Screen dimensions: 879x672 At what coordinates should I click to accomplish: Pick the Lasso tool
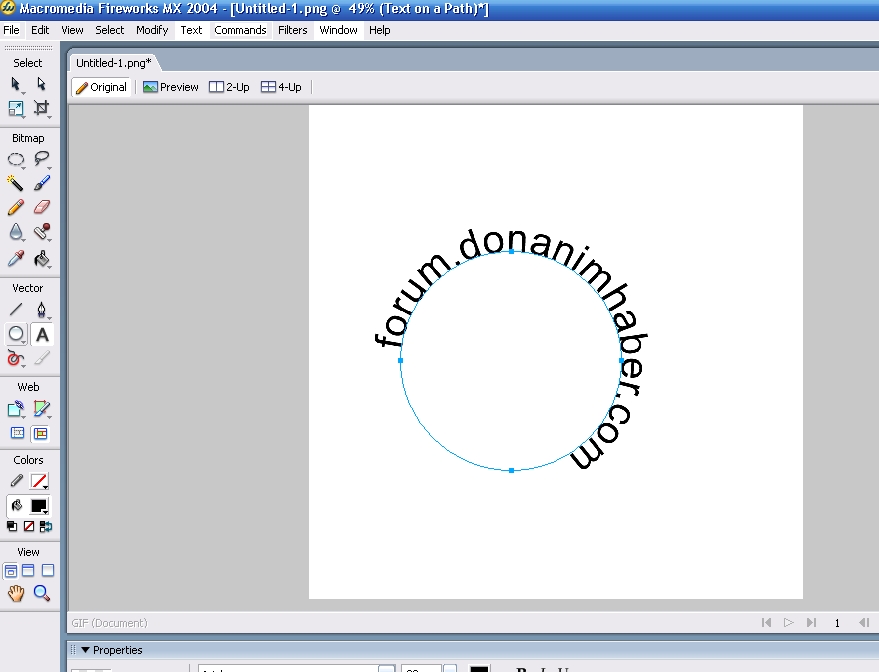[41, 159]
